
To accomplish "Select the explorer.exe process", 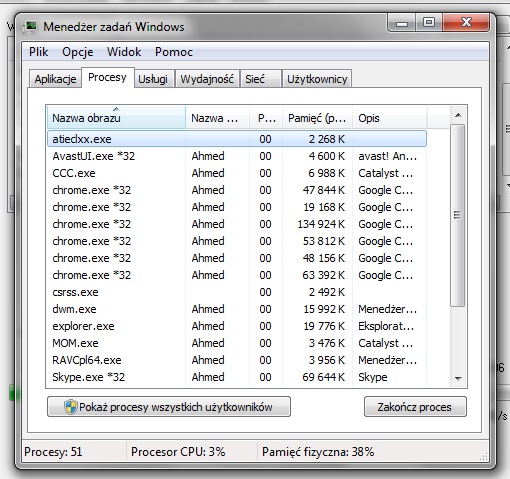I will tap(237, 326).
